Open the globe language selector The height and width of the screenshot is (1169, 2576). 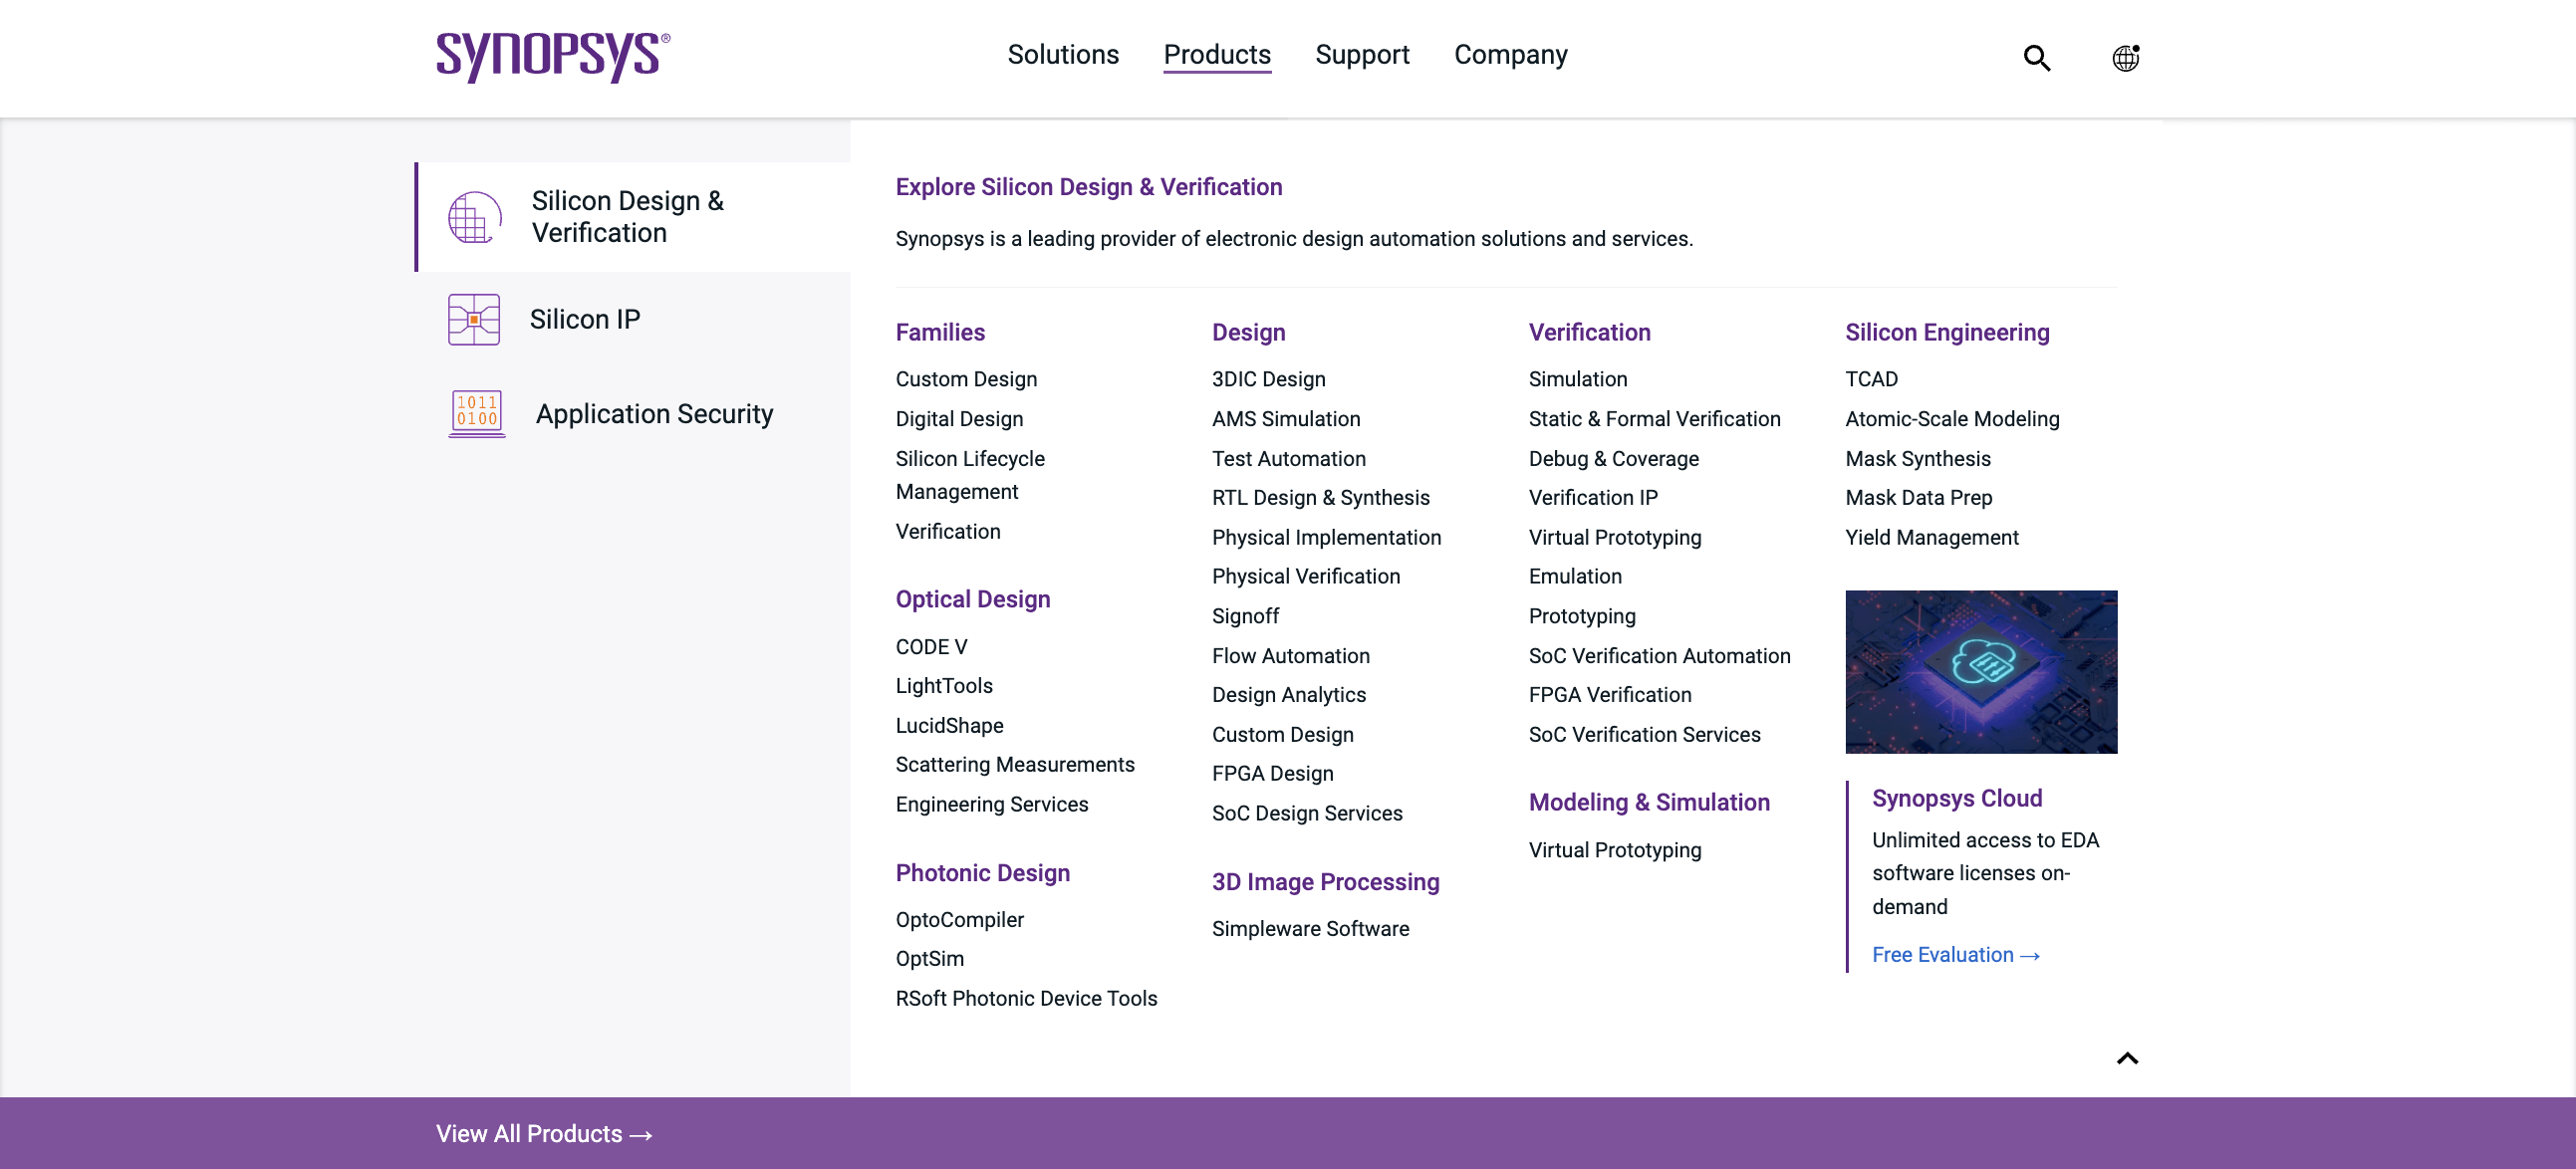[x=2125, y=58]
